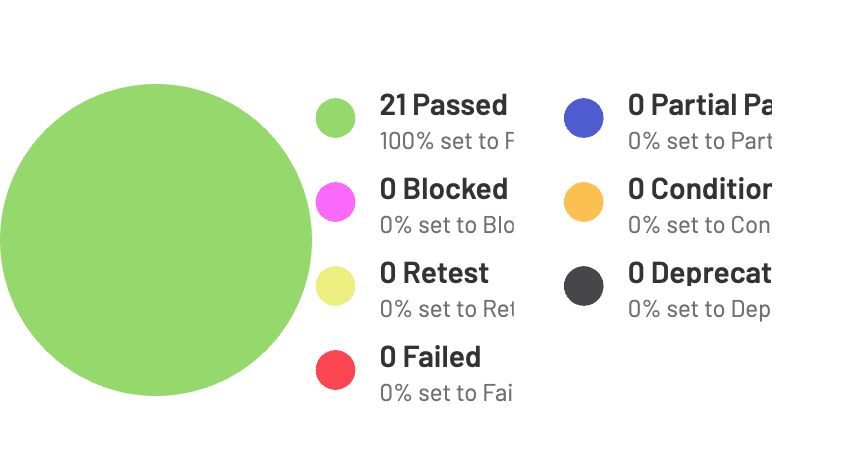852x460 pixels.
Task: Click the red Failed legend dot
Action: click(336, 370)
